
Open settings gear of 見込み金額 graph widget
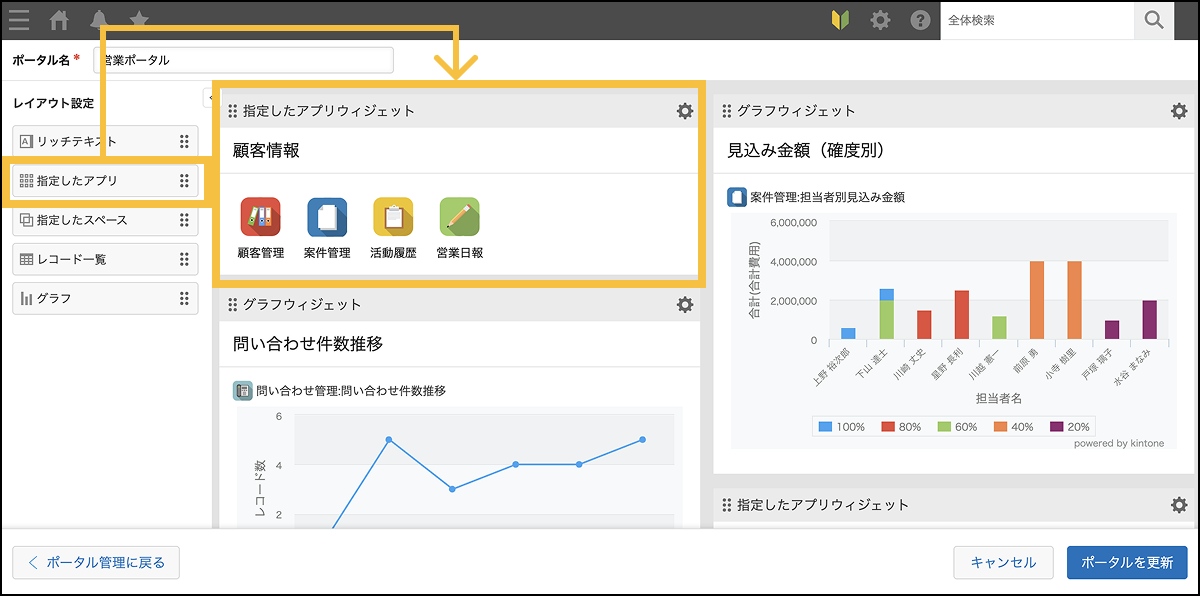point(1179,111)
